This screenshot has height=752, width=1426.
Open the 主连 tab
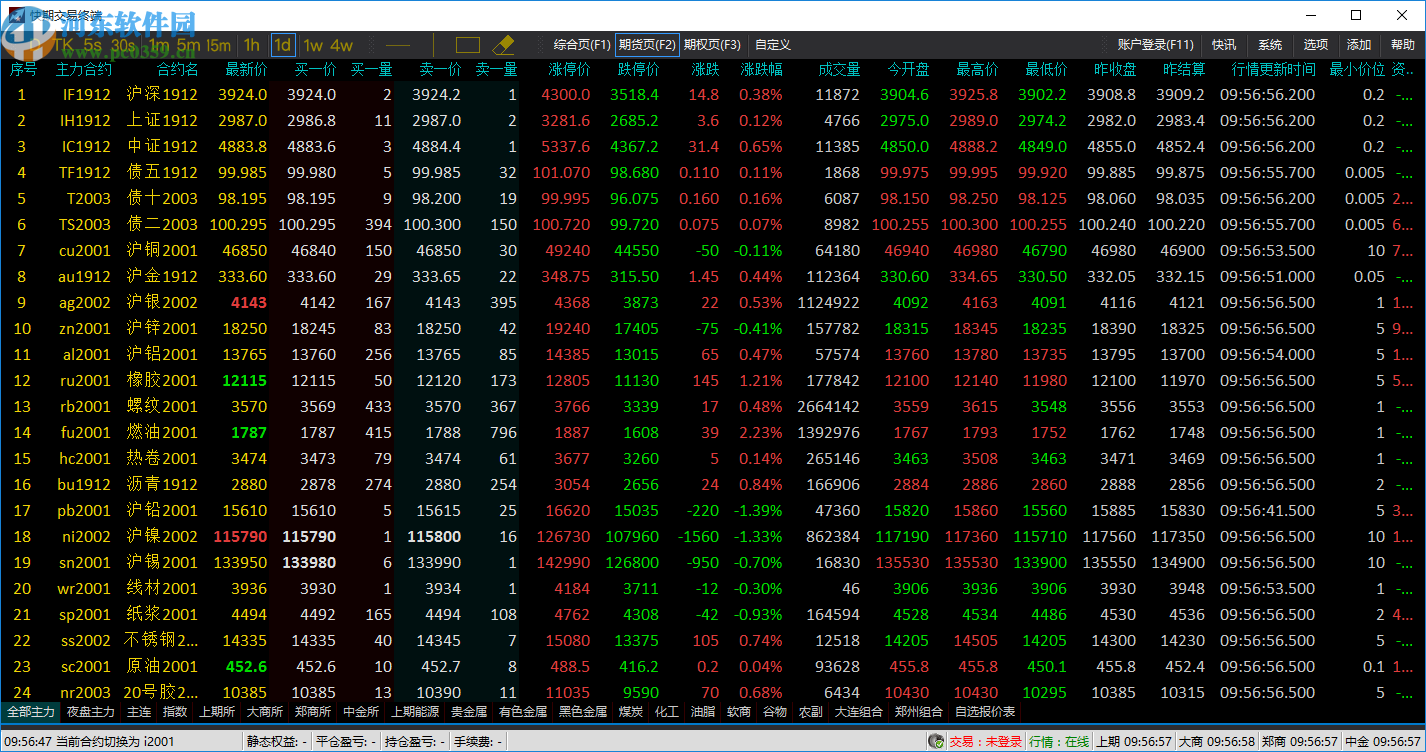[139, 712]
